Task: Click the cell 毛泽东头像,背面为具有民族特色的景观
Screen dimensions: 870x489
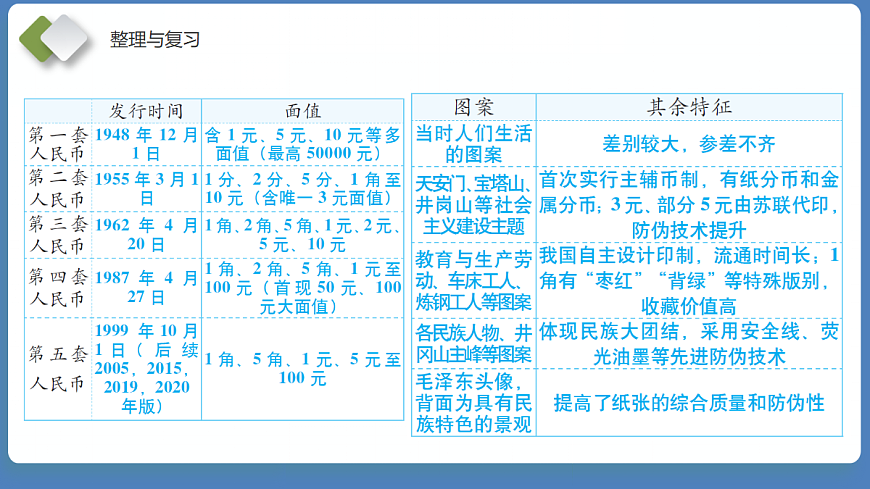Action: click(x=474, y=402)
